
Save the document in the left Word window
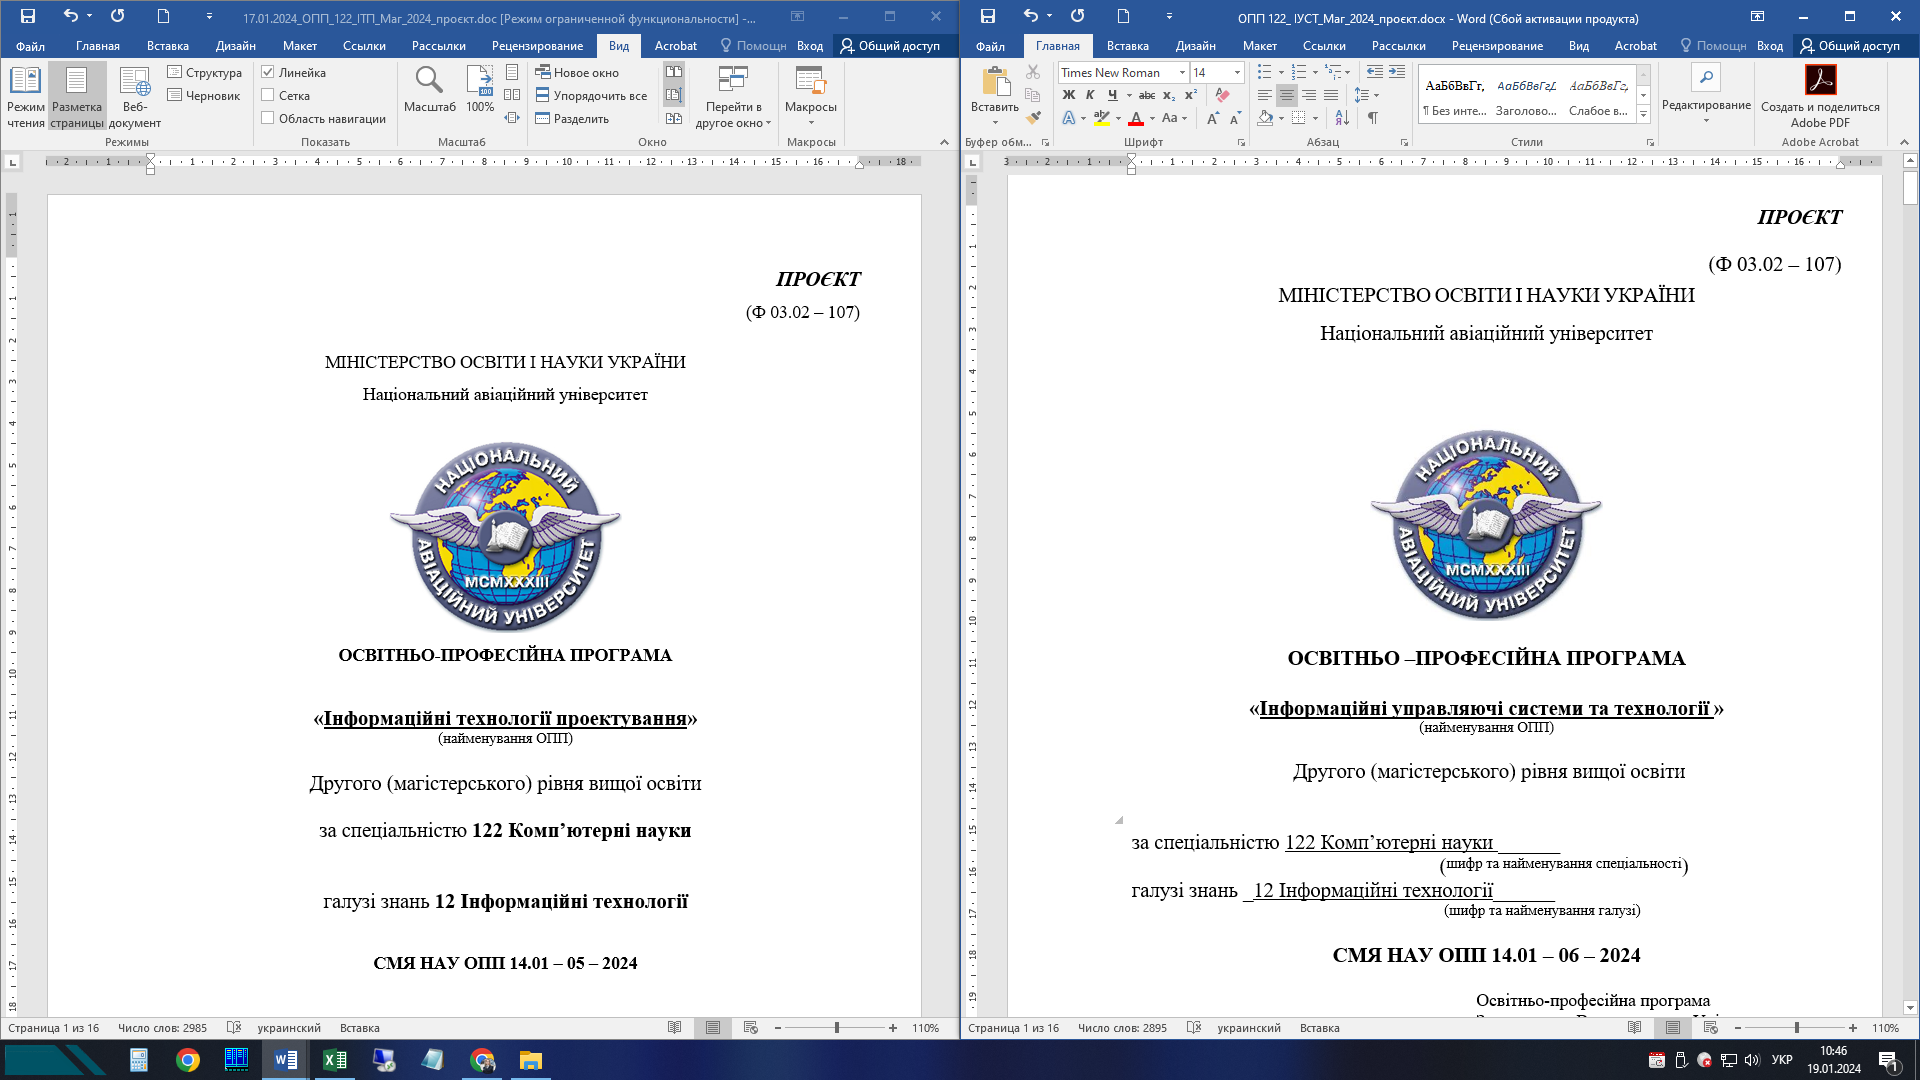coord(28,16)
